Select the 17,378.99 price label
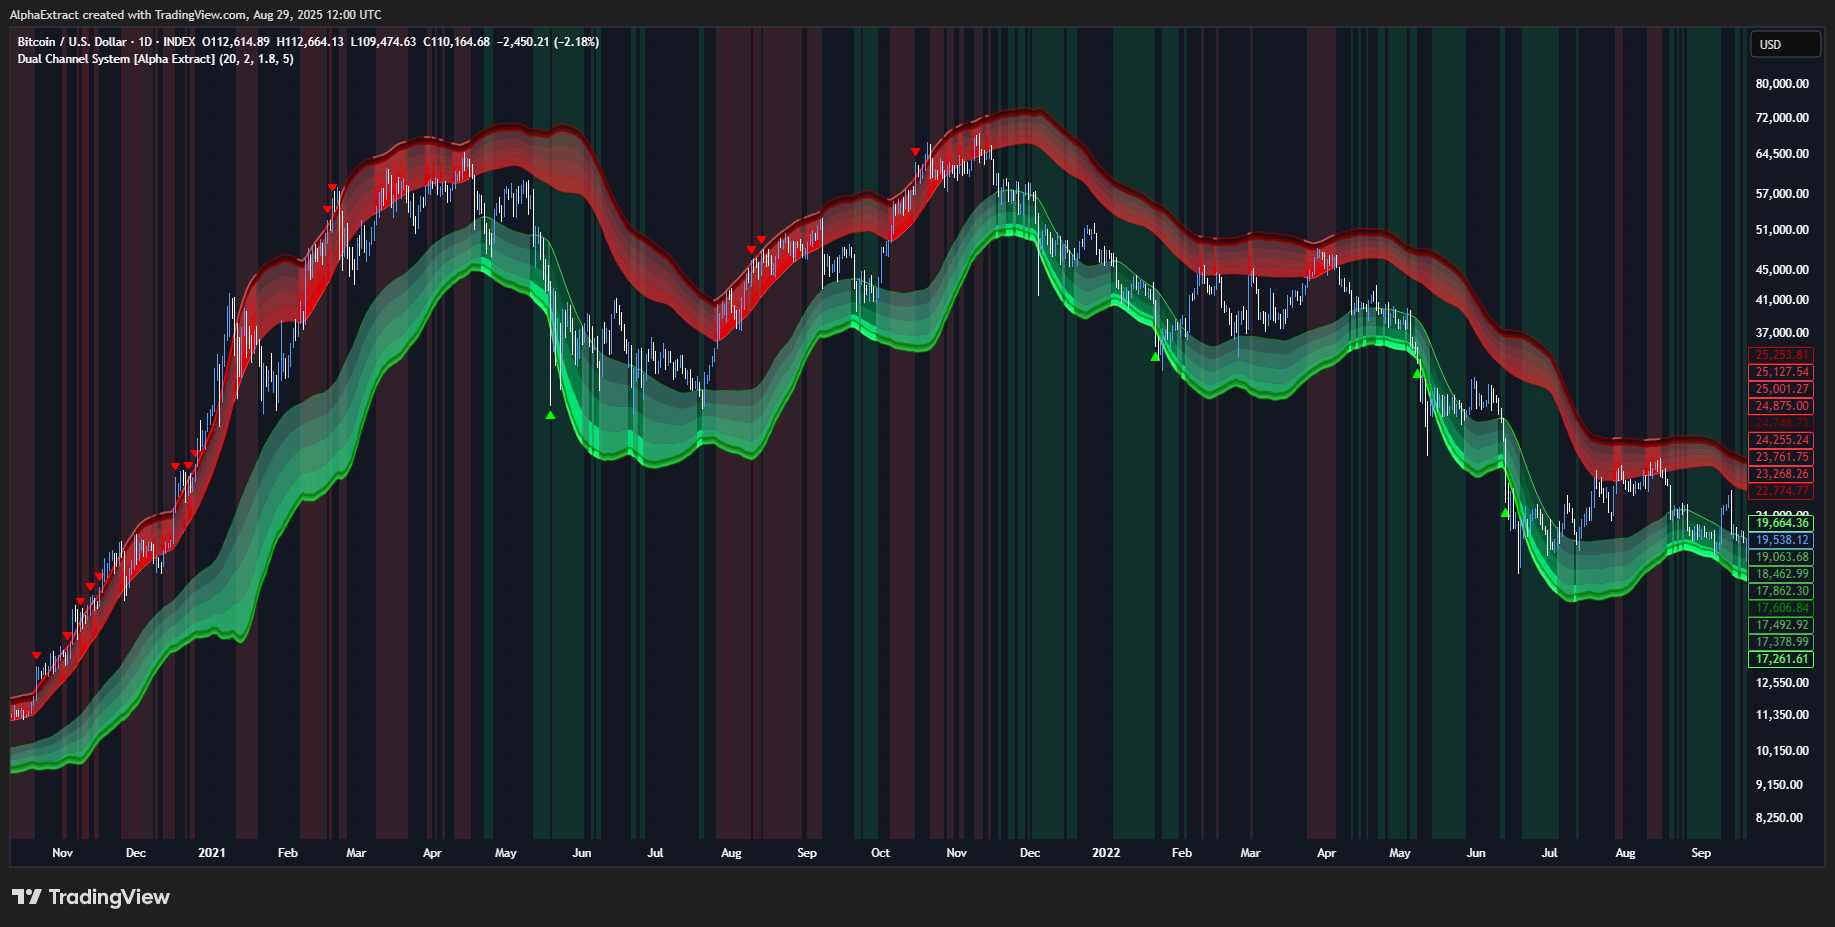The width and height of the screenshot is (1835, 927). (1781, 642)
